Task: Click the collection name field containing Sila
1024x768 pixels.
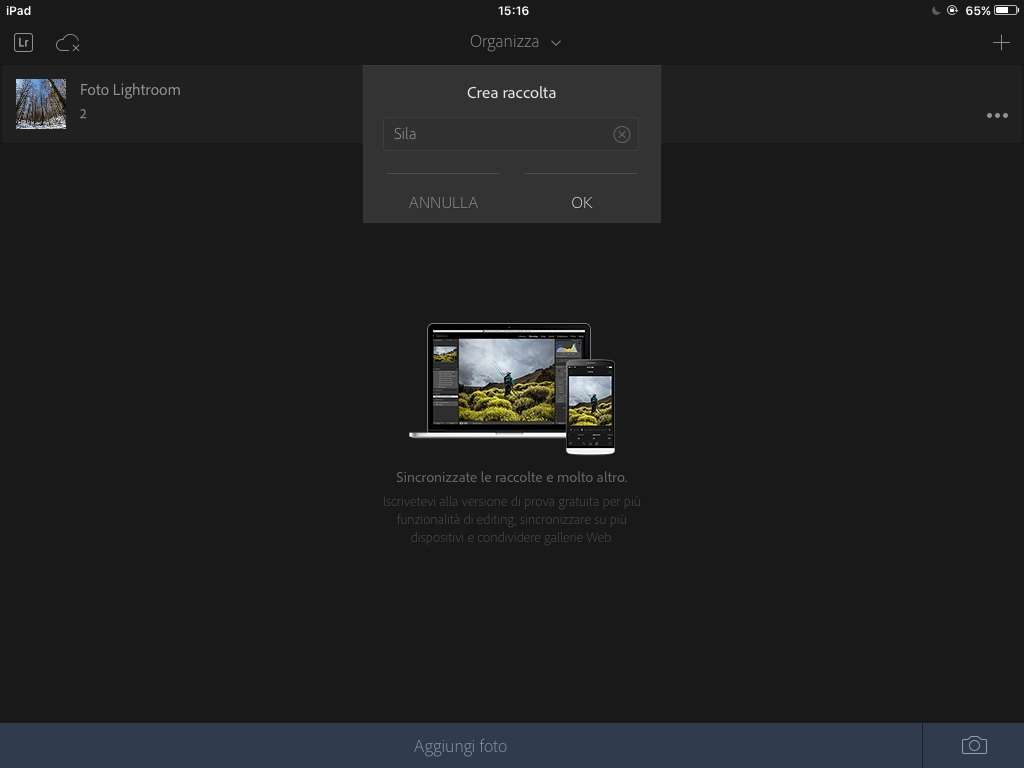Action: [x=510, y=134]
